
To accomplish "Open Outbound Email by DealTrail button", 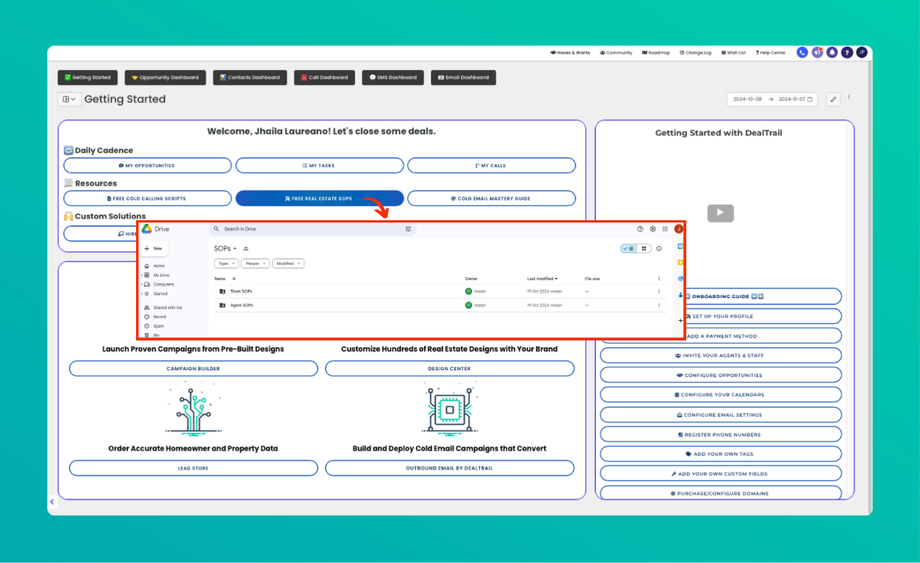I will point(449,468).
